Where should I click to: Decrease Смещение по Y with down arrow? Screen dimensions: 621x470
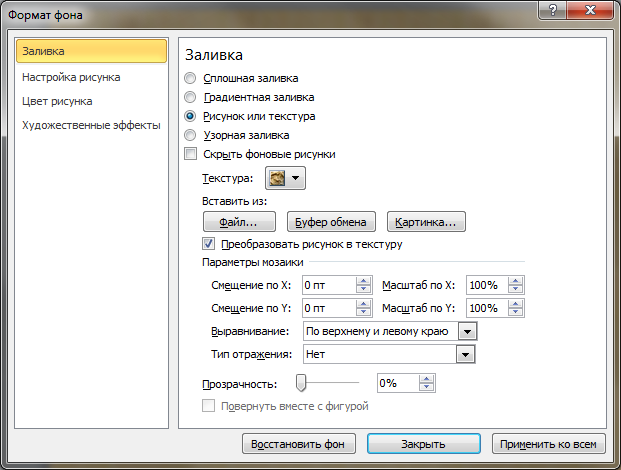point(364,312)
